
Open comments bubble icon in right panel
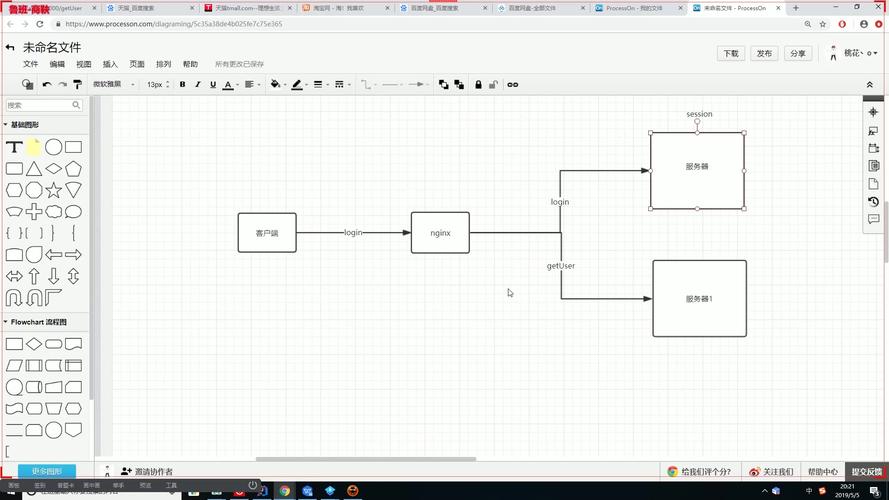[873, 219]
